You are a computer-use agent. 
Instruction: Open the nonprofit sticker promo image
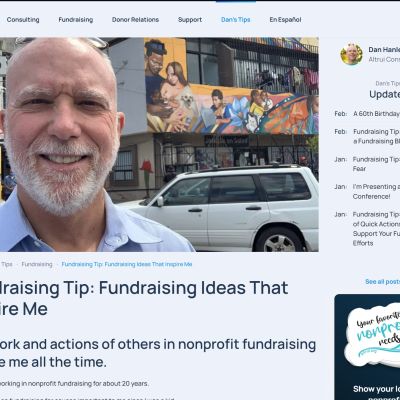pos(372,338)
